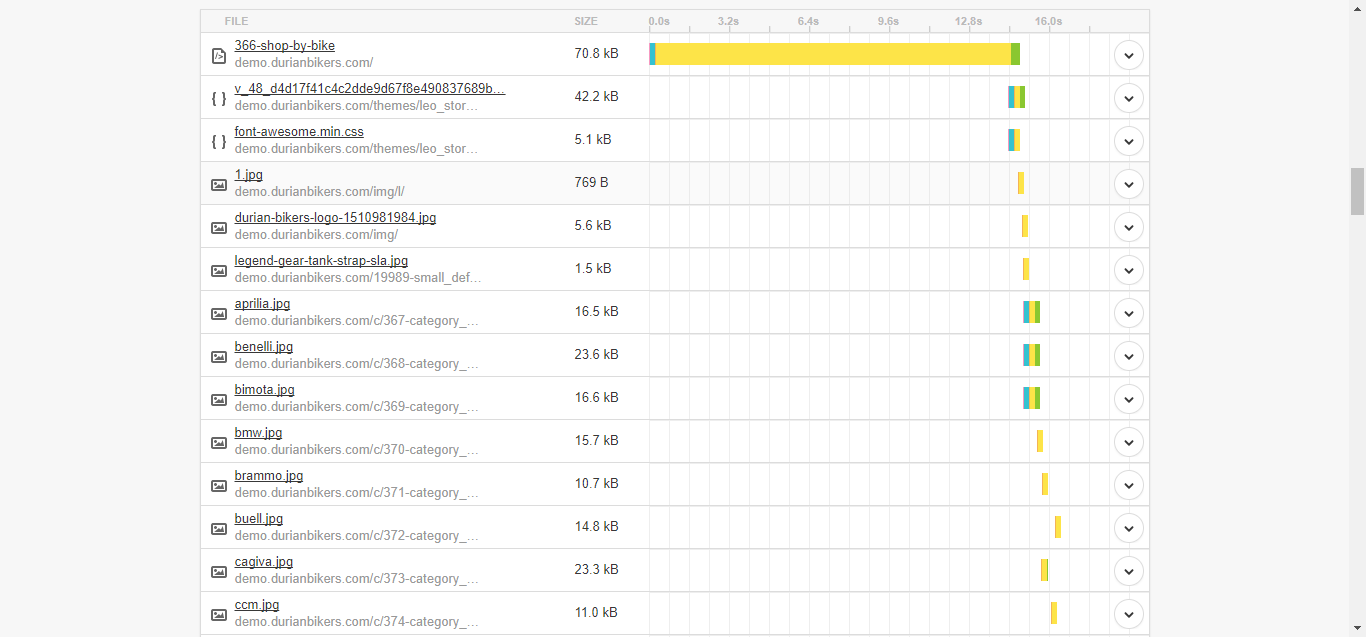Click the waterfall bar for aprilia.jpg
The image size is (1366, 637).
(1031, 312)
